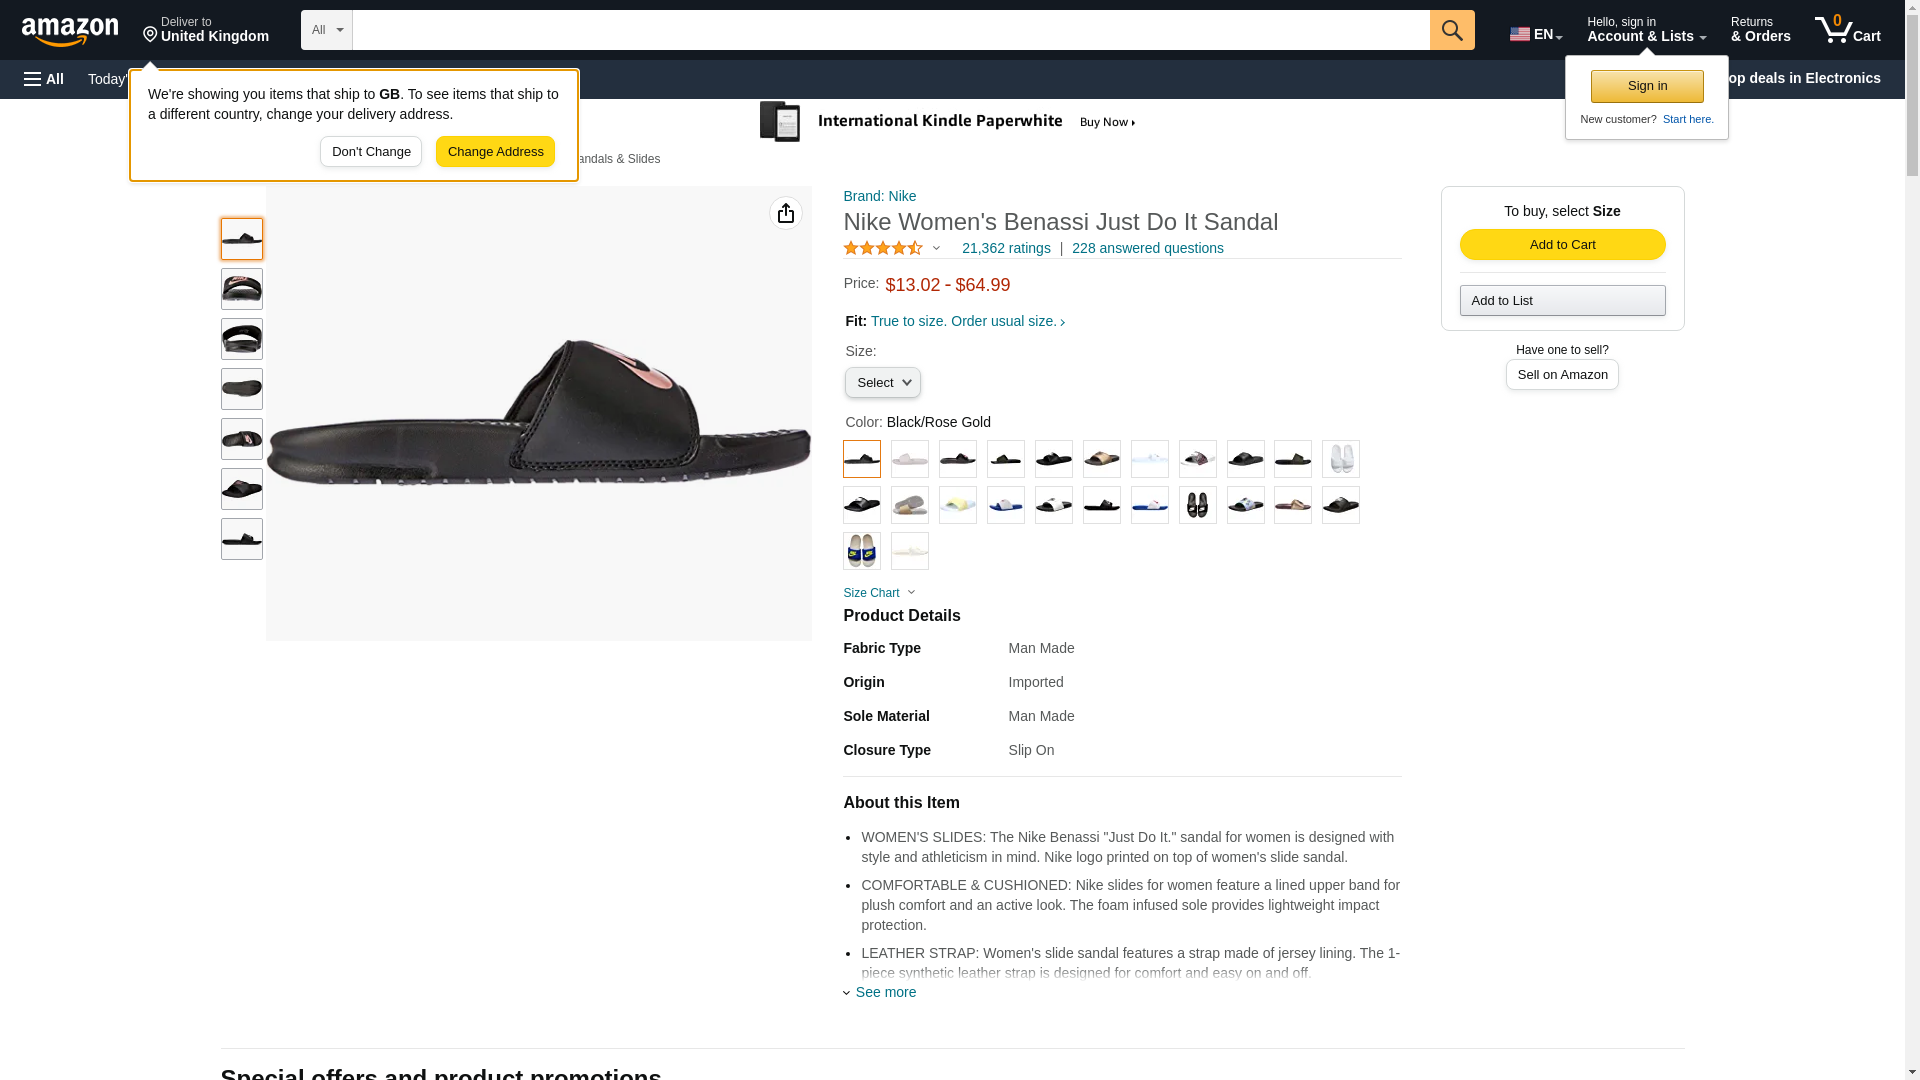1920x1080 pixels.
Task: Click into the Amazon search field
Action: tap(890, 30)
